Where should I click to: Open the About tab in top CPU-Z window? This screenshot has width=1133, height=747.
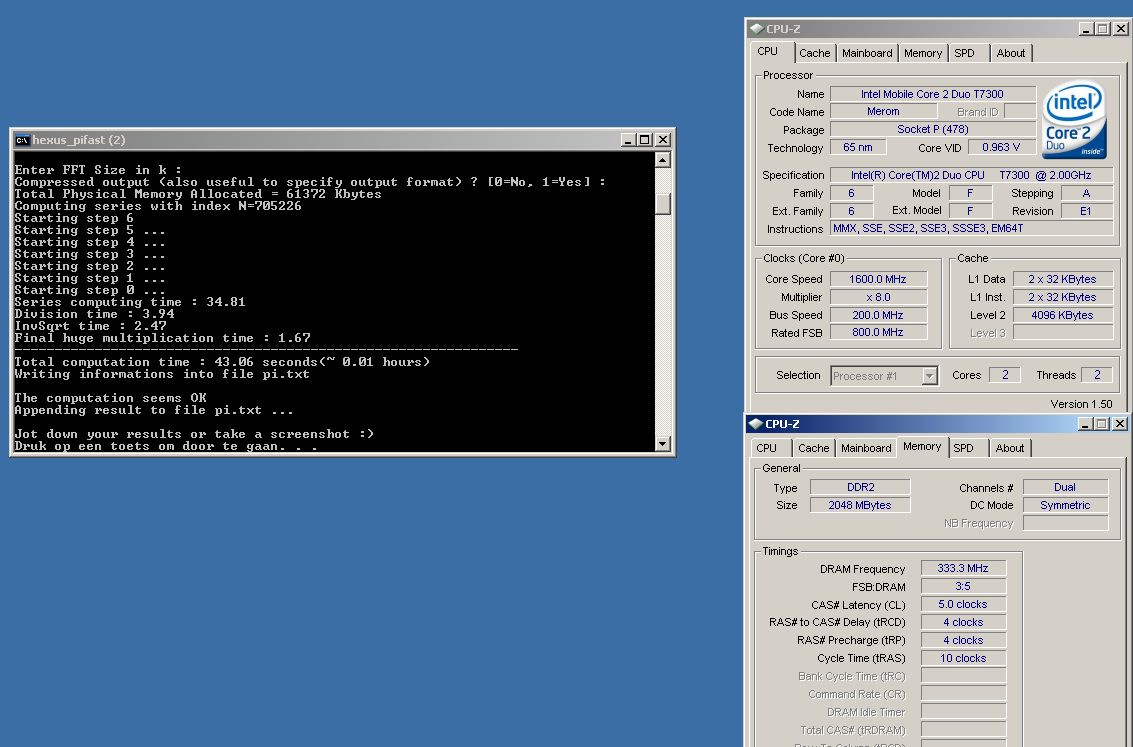click(1011, 53)
